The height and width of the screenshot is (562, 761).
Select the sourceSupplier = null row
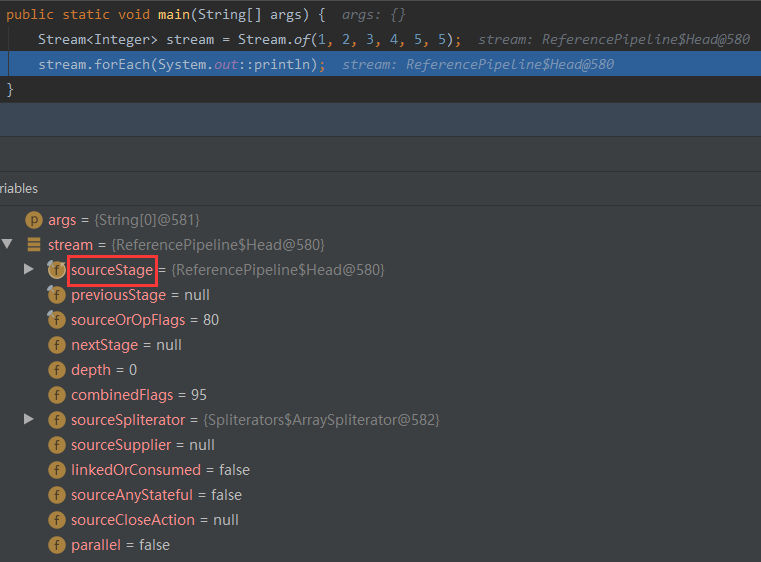380,445
